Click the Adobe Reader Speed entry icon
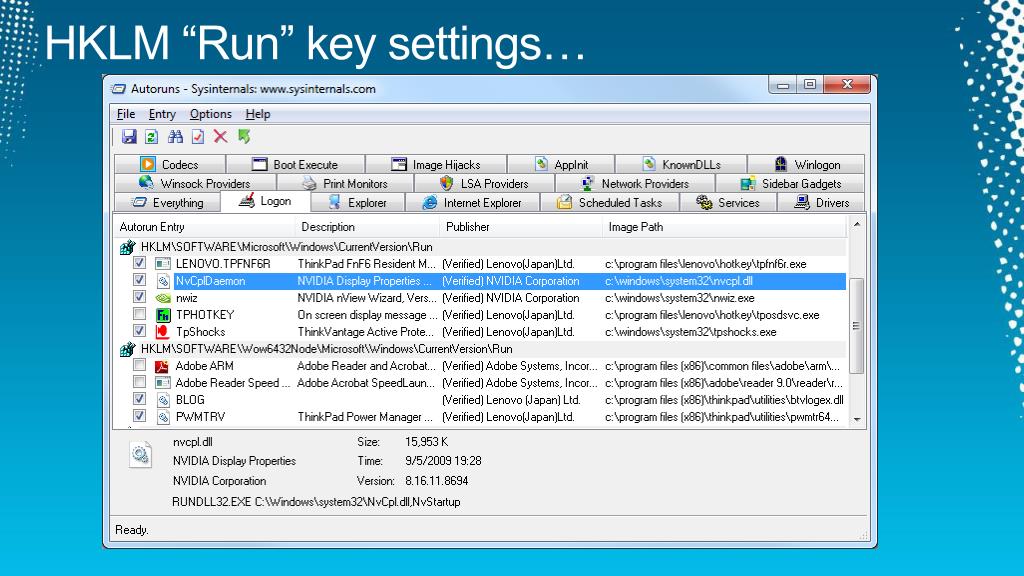Screen dimensions: 1024x576 (163, 383)
